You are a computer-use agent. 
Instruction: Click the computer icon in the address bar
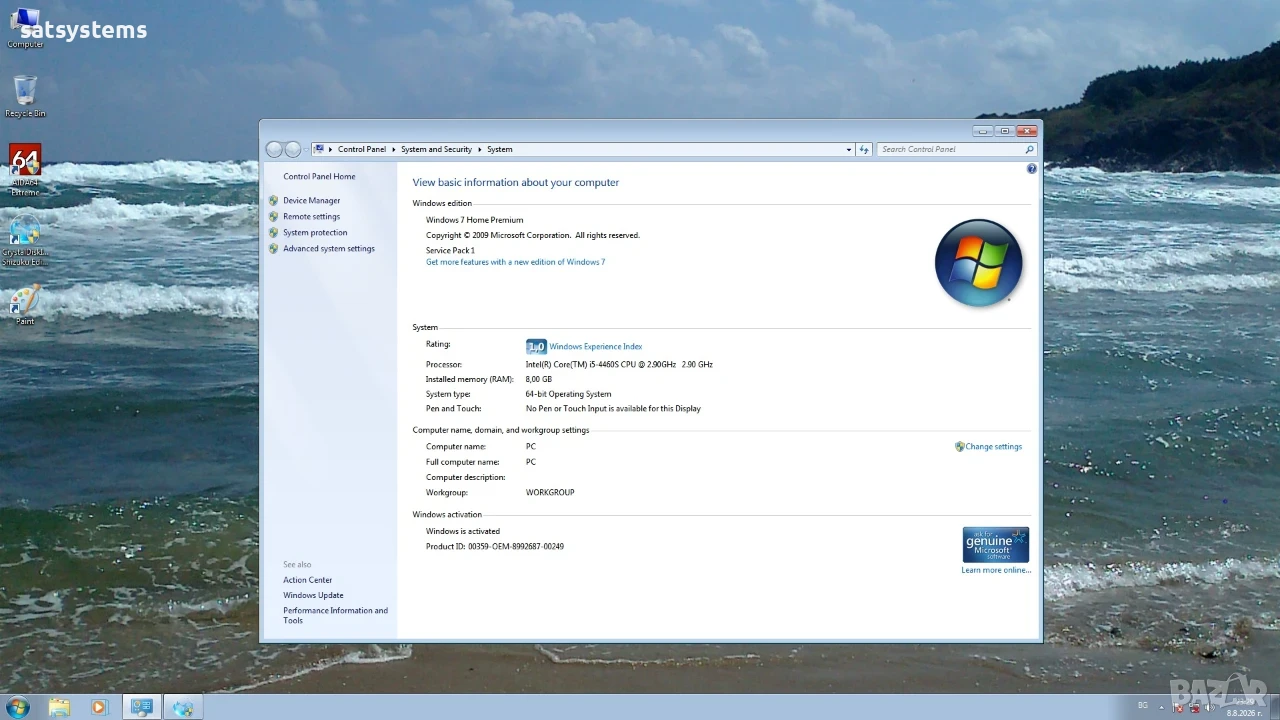click(319, 149)
